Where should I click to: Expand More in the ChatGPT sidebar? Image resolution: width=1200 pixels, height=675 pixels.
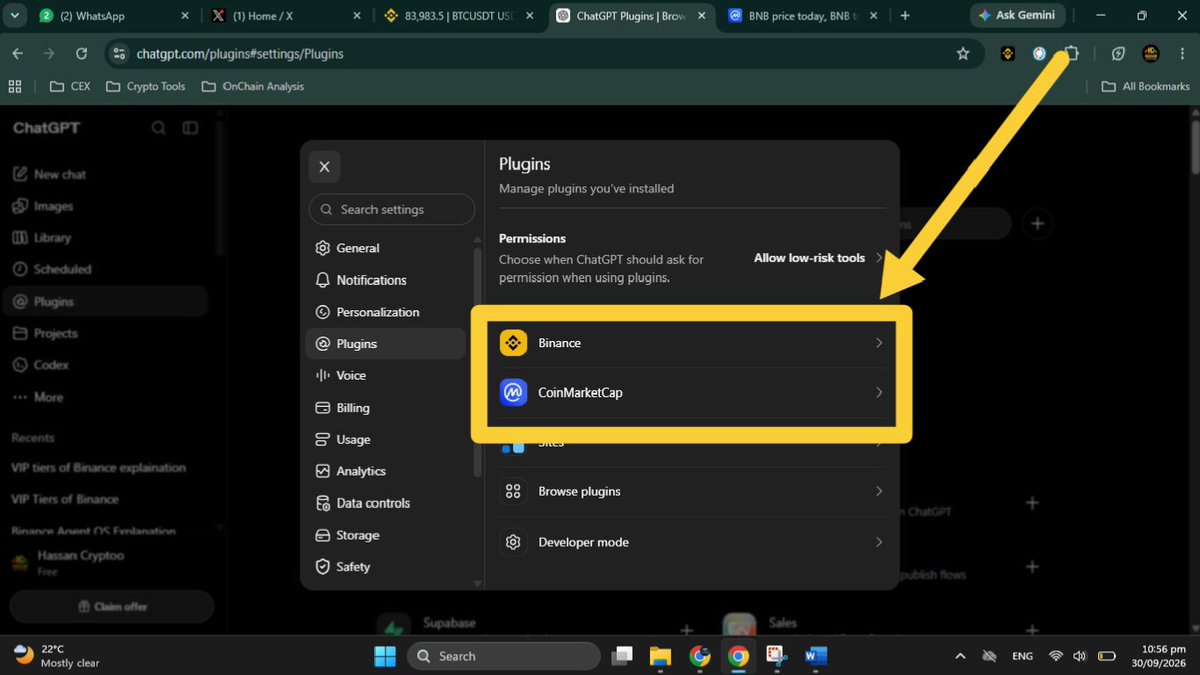point(106,397)
